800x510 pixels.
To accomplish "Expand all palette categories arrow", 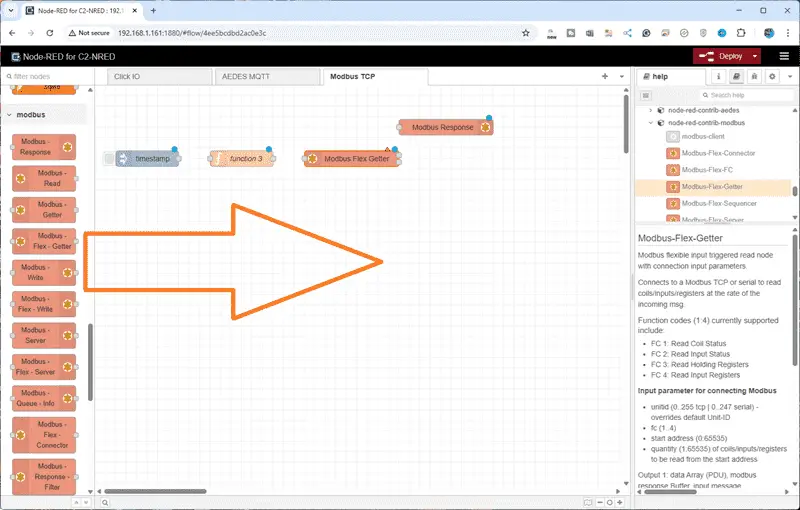I will [86, 502].
